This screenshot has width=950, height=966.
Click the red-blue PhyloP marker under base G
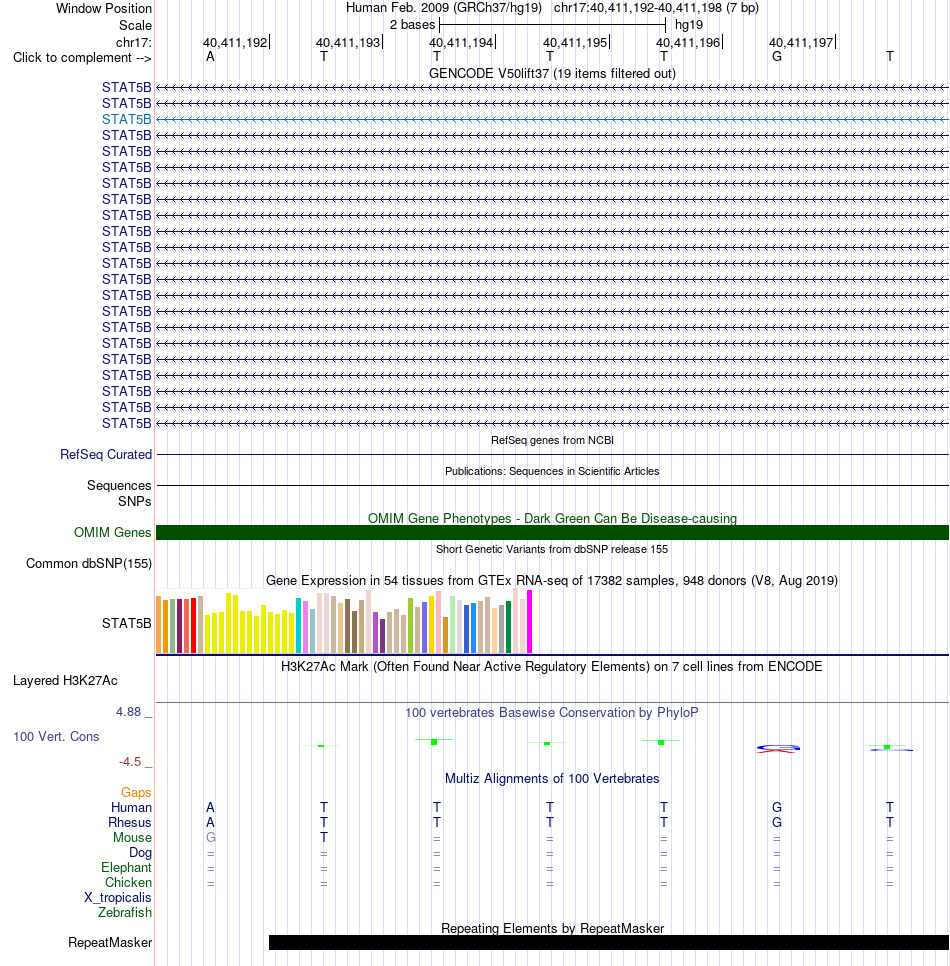[778, 749]
